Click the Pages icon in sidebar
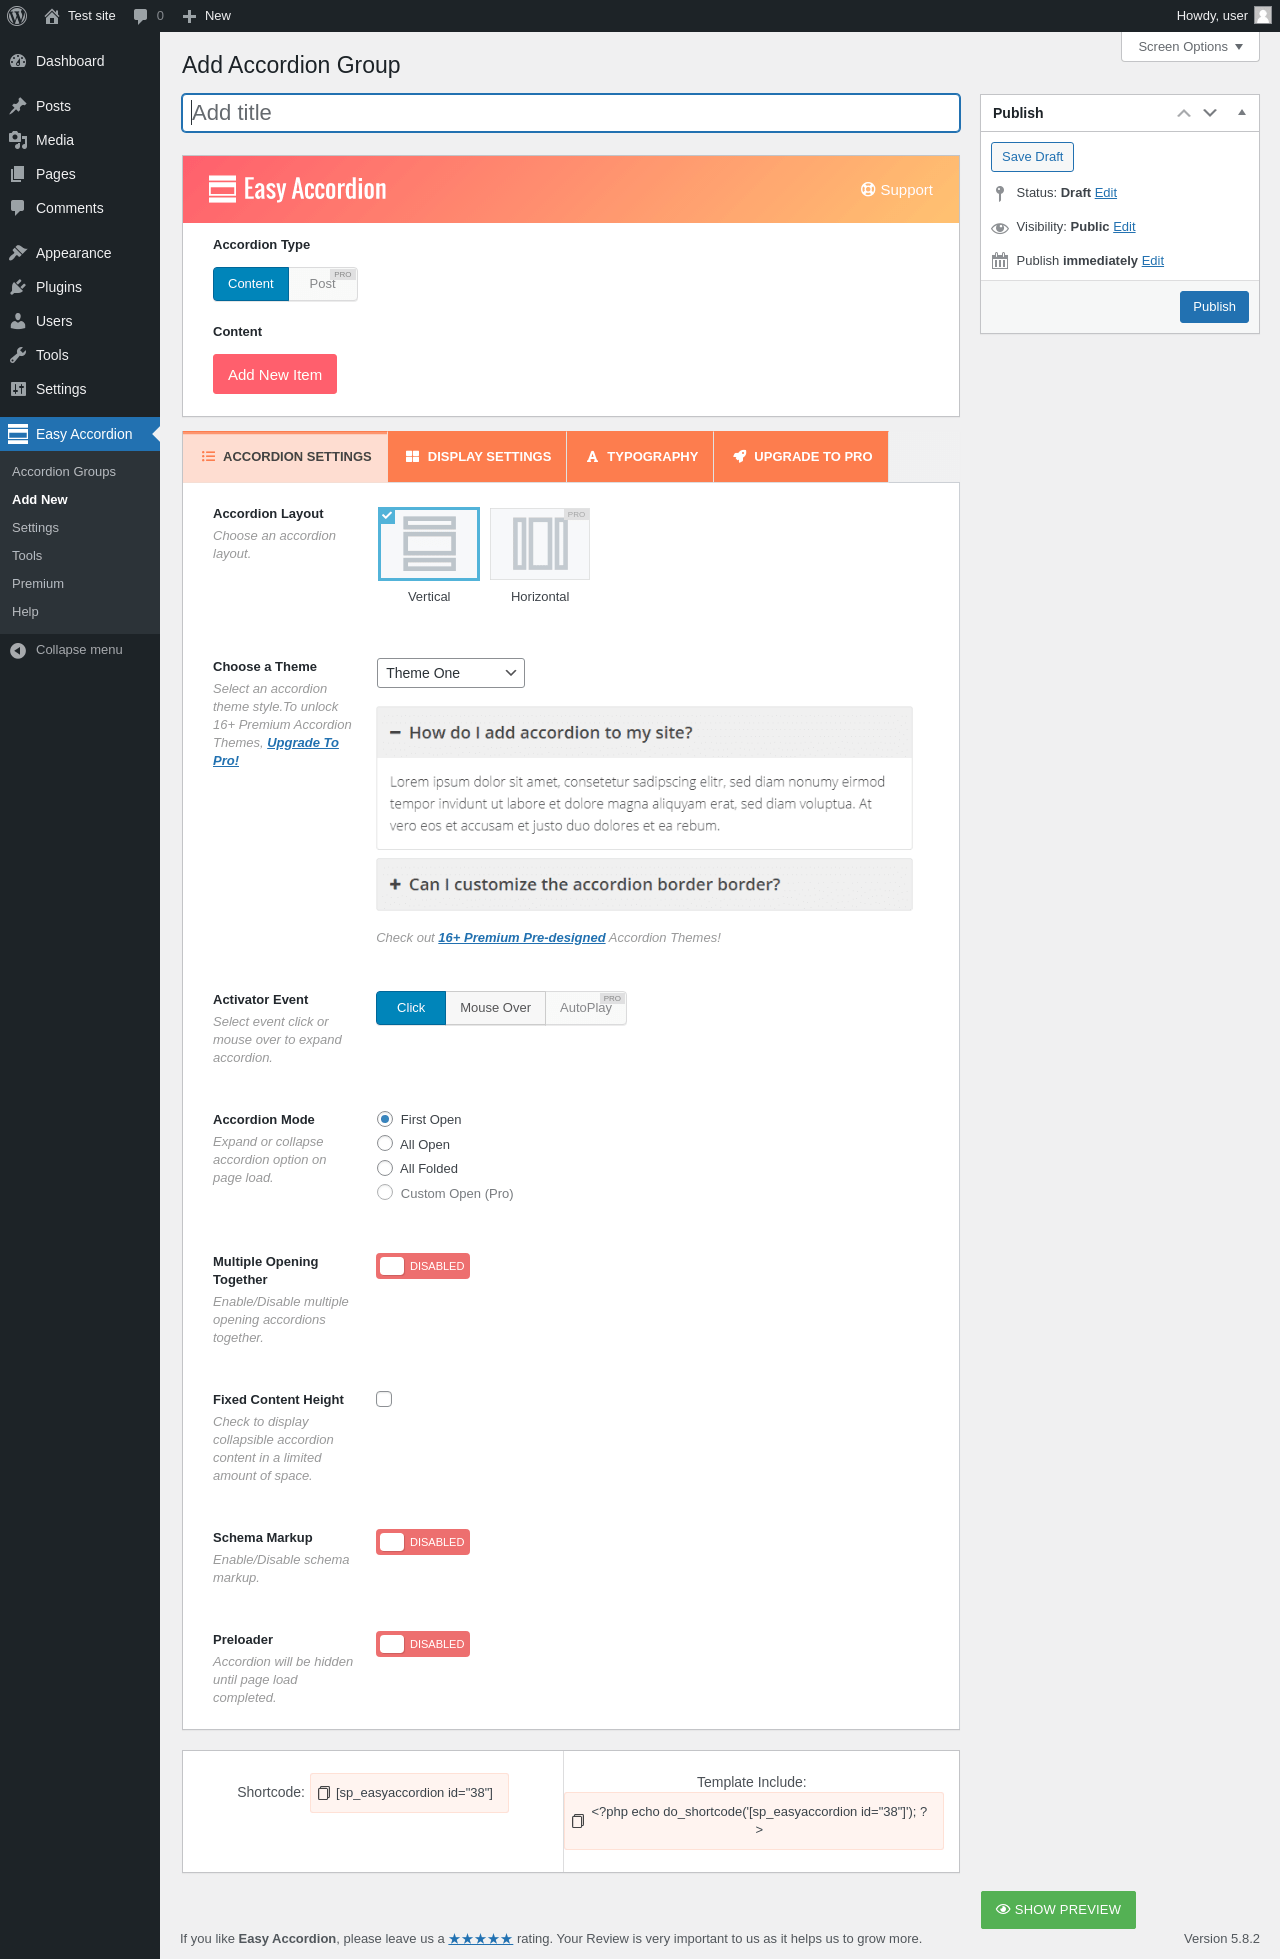 [x=18, y=174]
